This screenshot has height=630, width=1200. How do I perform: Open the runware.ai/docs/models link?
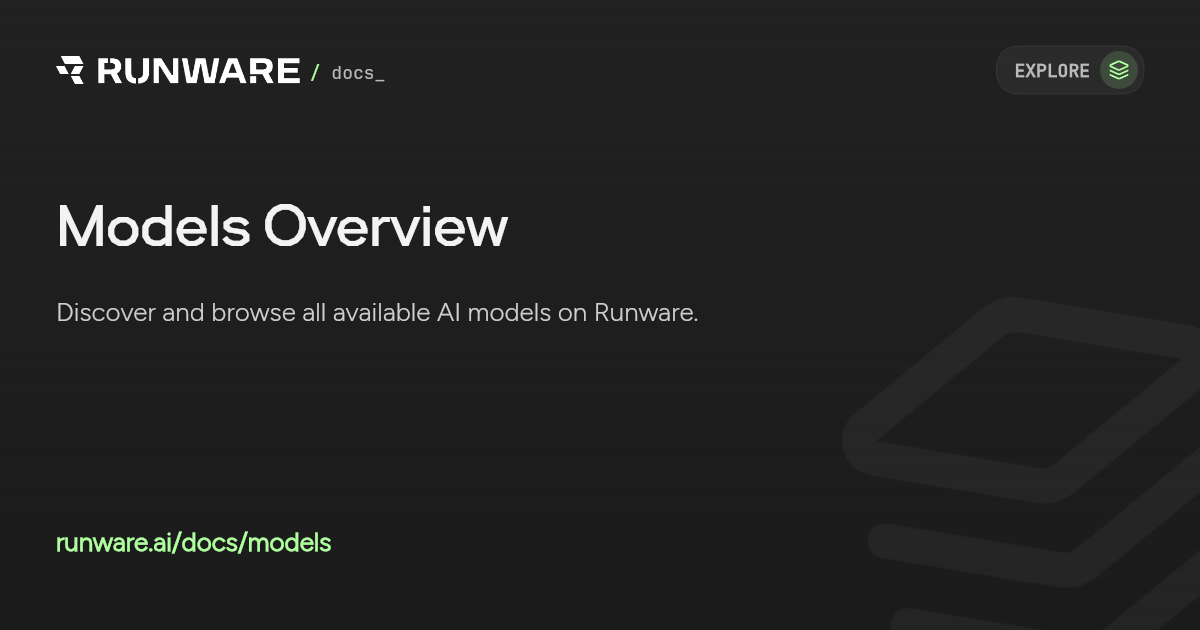click(194, 543)
